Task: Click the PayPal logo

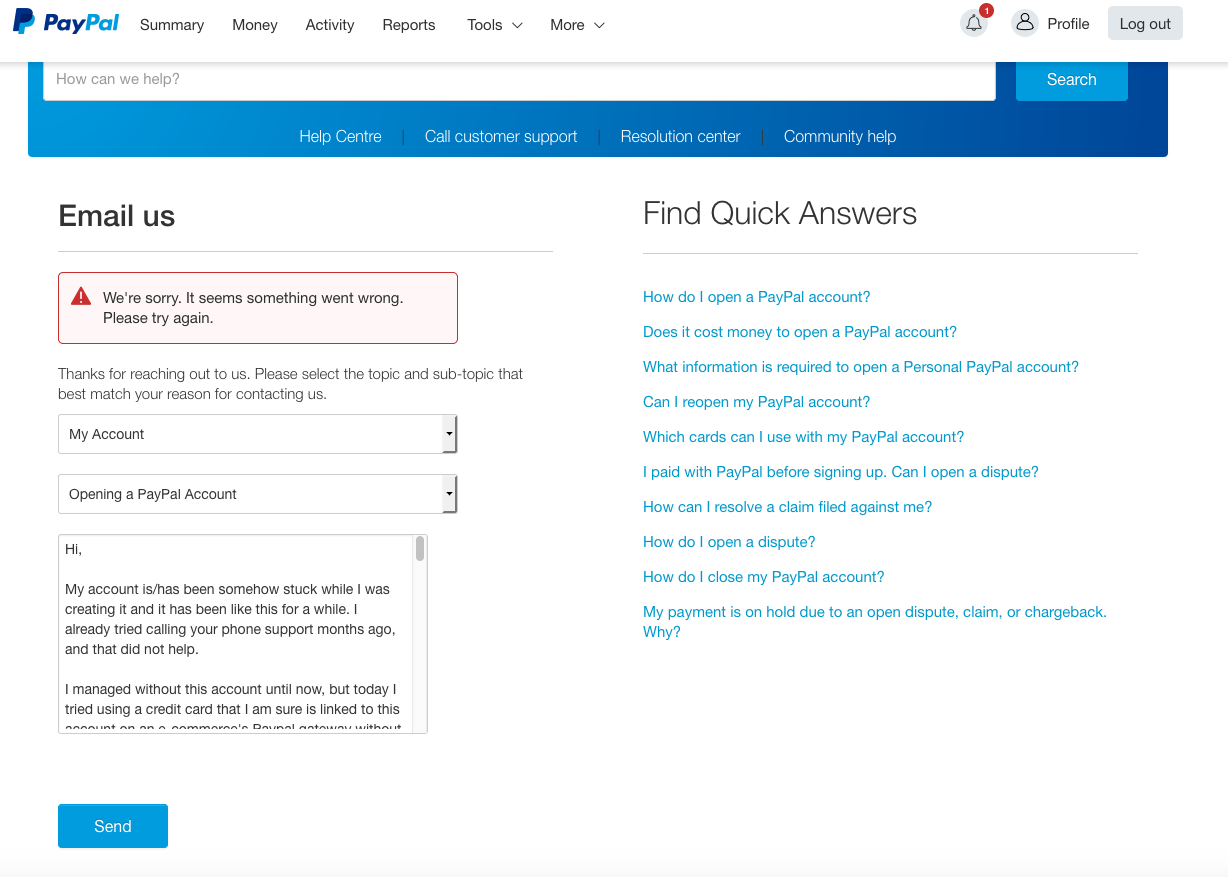Action: [66, 22]
